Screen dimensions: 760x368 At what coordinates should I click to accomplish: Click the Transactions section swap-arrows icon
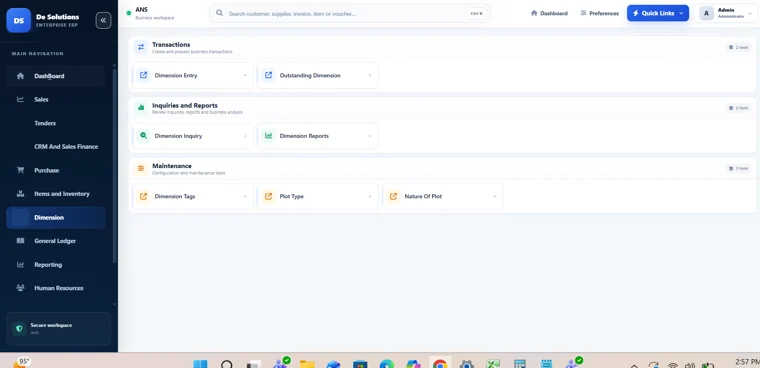click(141, 47)
